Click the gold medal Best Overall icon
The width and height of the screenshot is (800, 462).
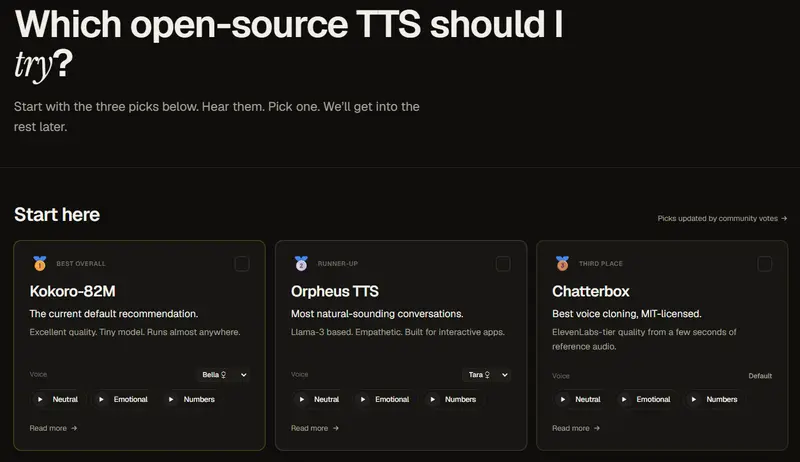click(x=40, y=263)
